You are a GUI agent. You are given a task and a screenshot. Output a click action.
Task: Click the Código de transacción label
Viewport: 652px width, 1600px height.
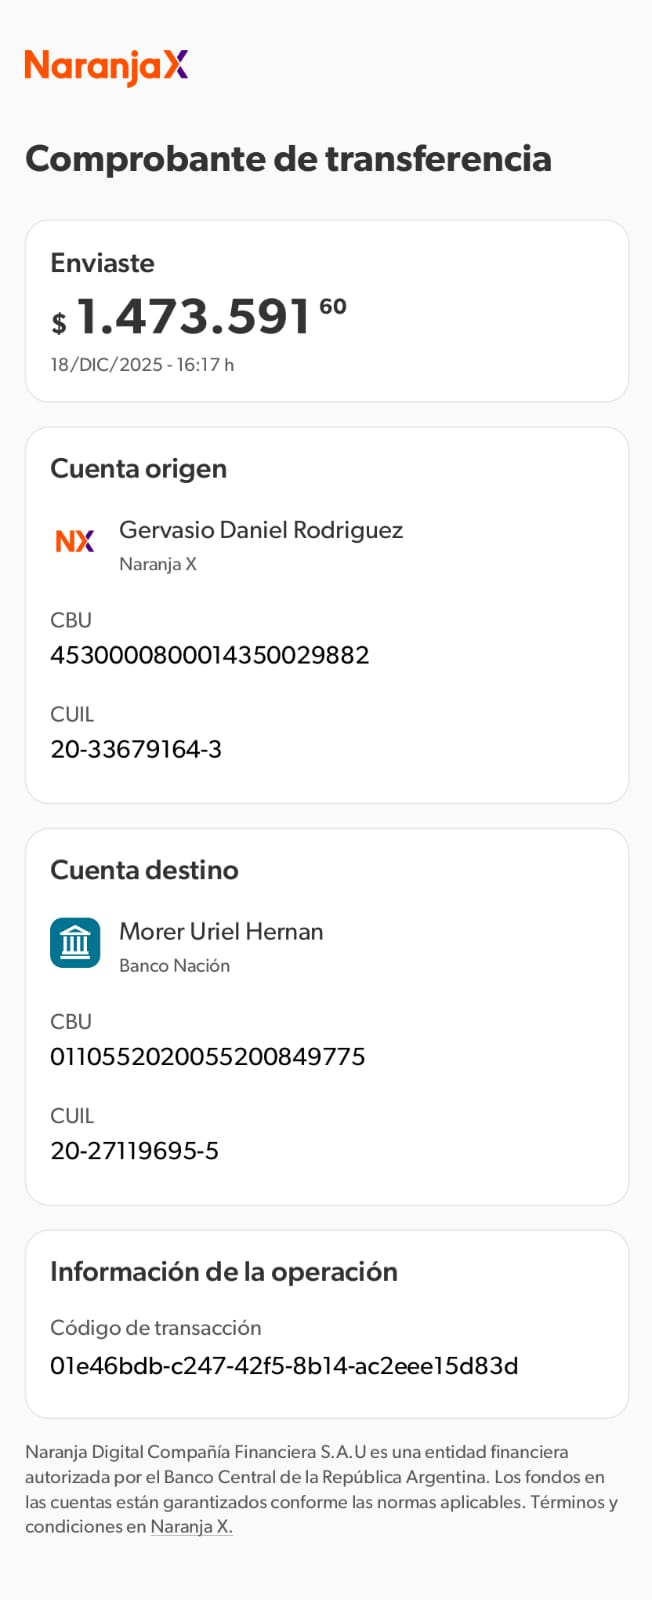(156, 1328)
